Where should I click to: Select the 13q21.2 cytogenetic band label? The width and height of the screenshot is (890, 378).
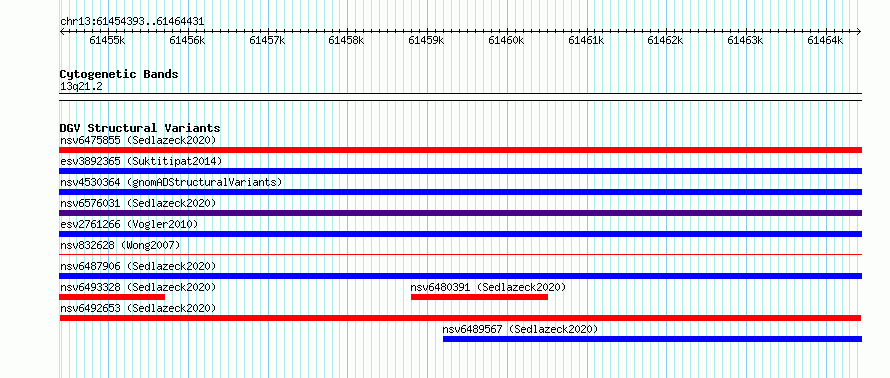(x=81, y=87)
